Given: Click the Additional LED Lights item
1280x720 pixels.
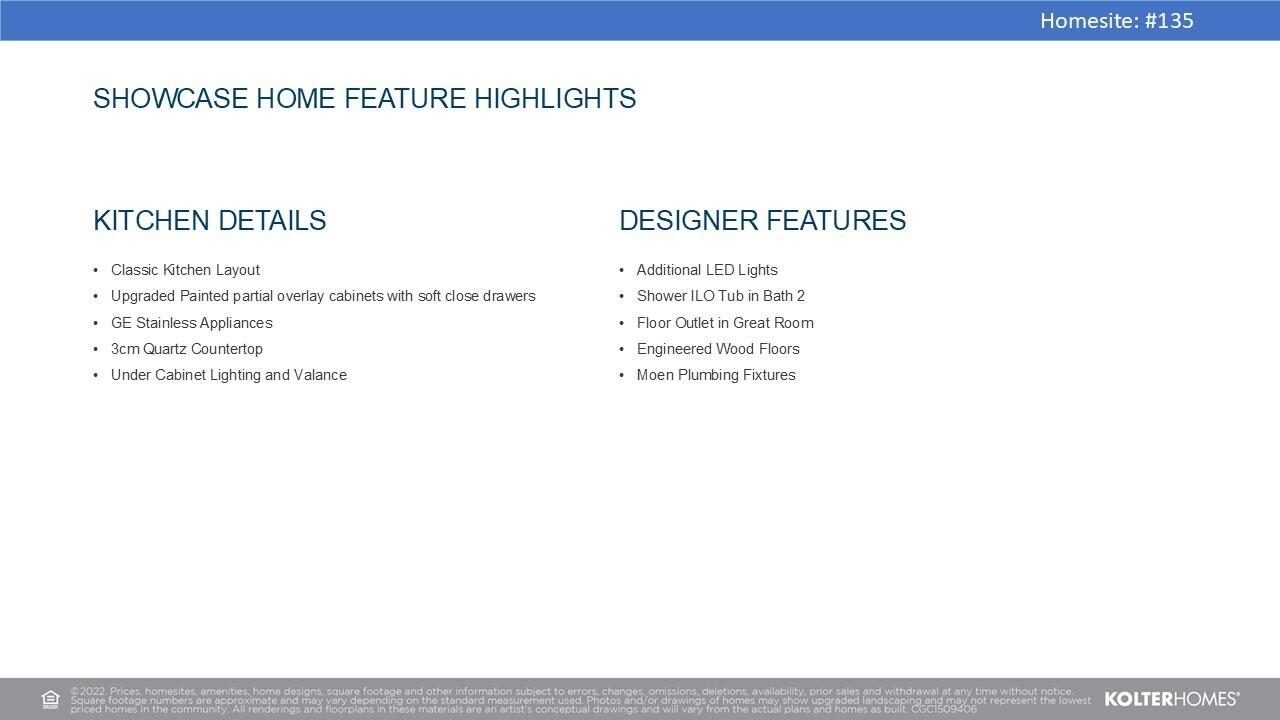Looking at the screenshot, I should 706,270.
